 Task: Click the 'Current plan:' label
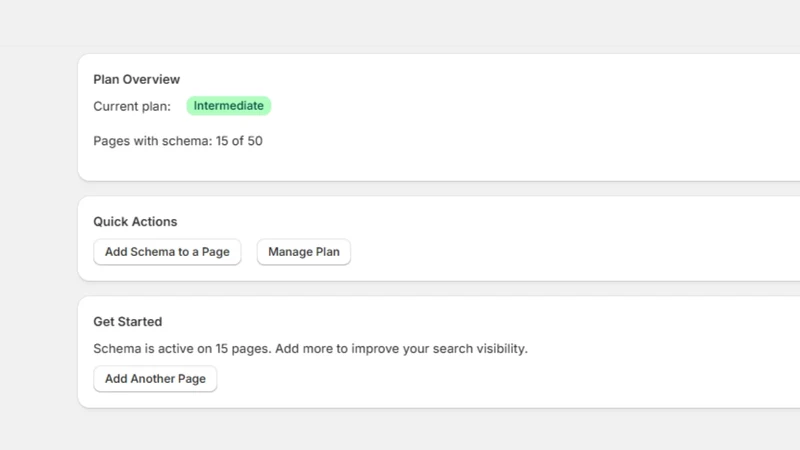click(x=132, y=106)
